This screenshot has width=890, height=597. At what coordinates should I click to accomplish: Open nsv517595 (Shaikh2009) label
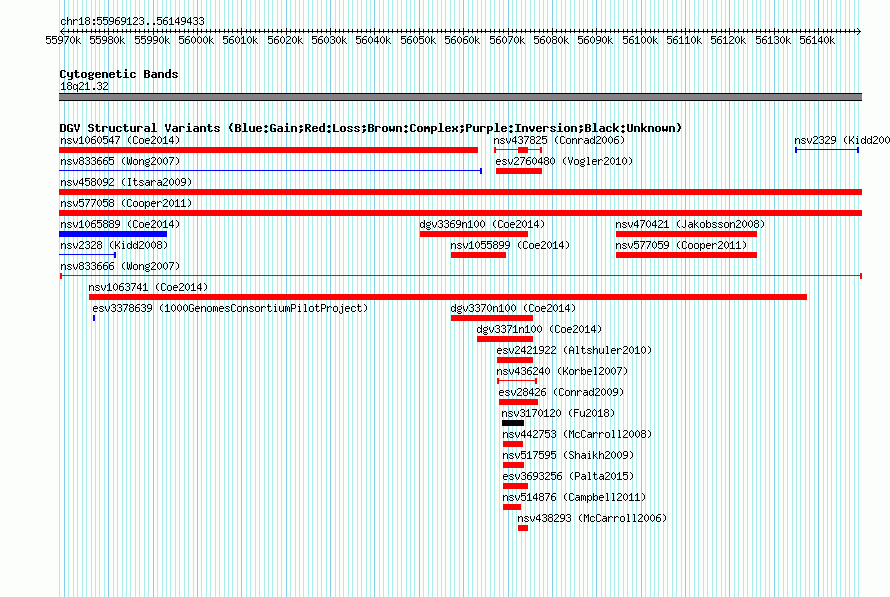click(x=568, y=455)
